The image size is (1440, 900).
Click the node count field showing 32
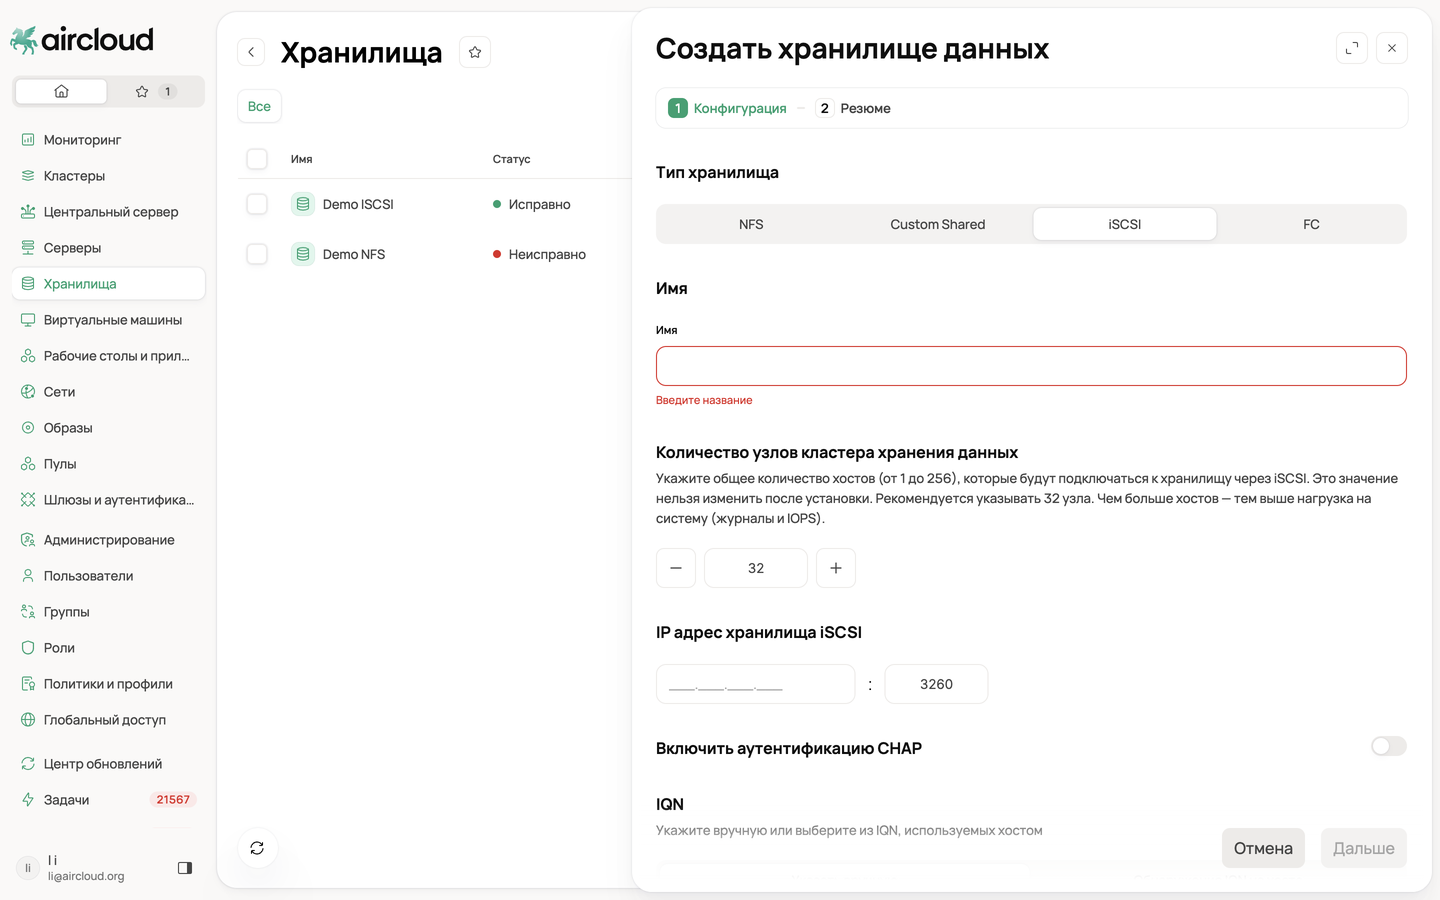[x=756, y=568]
